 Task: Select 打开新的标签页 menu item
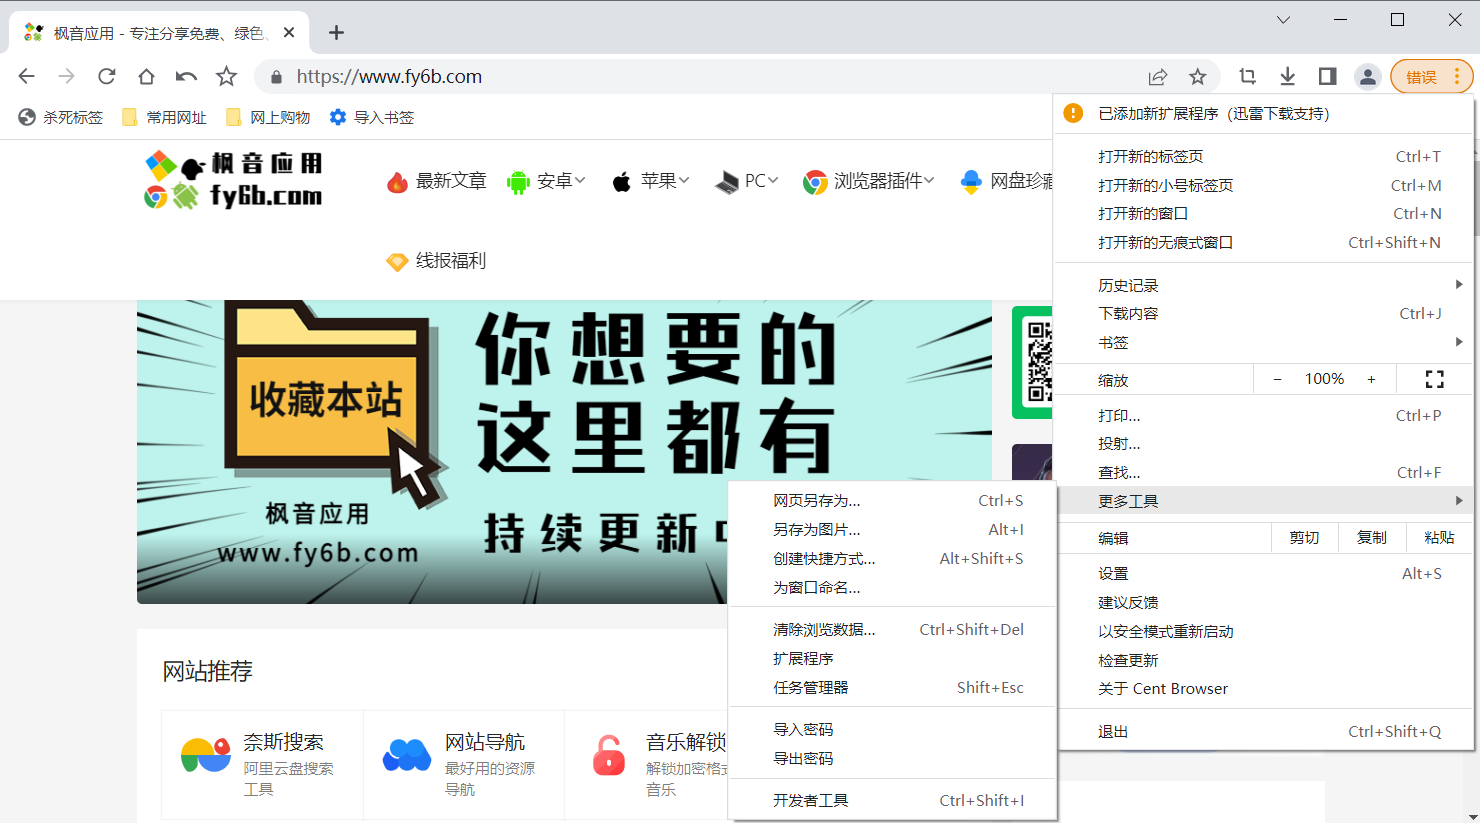[1264, 156]
